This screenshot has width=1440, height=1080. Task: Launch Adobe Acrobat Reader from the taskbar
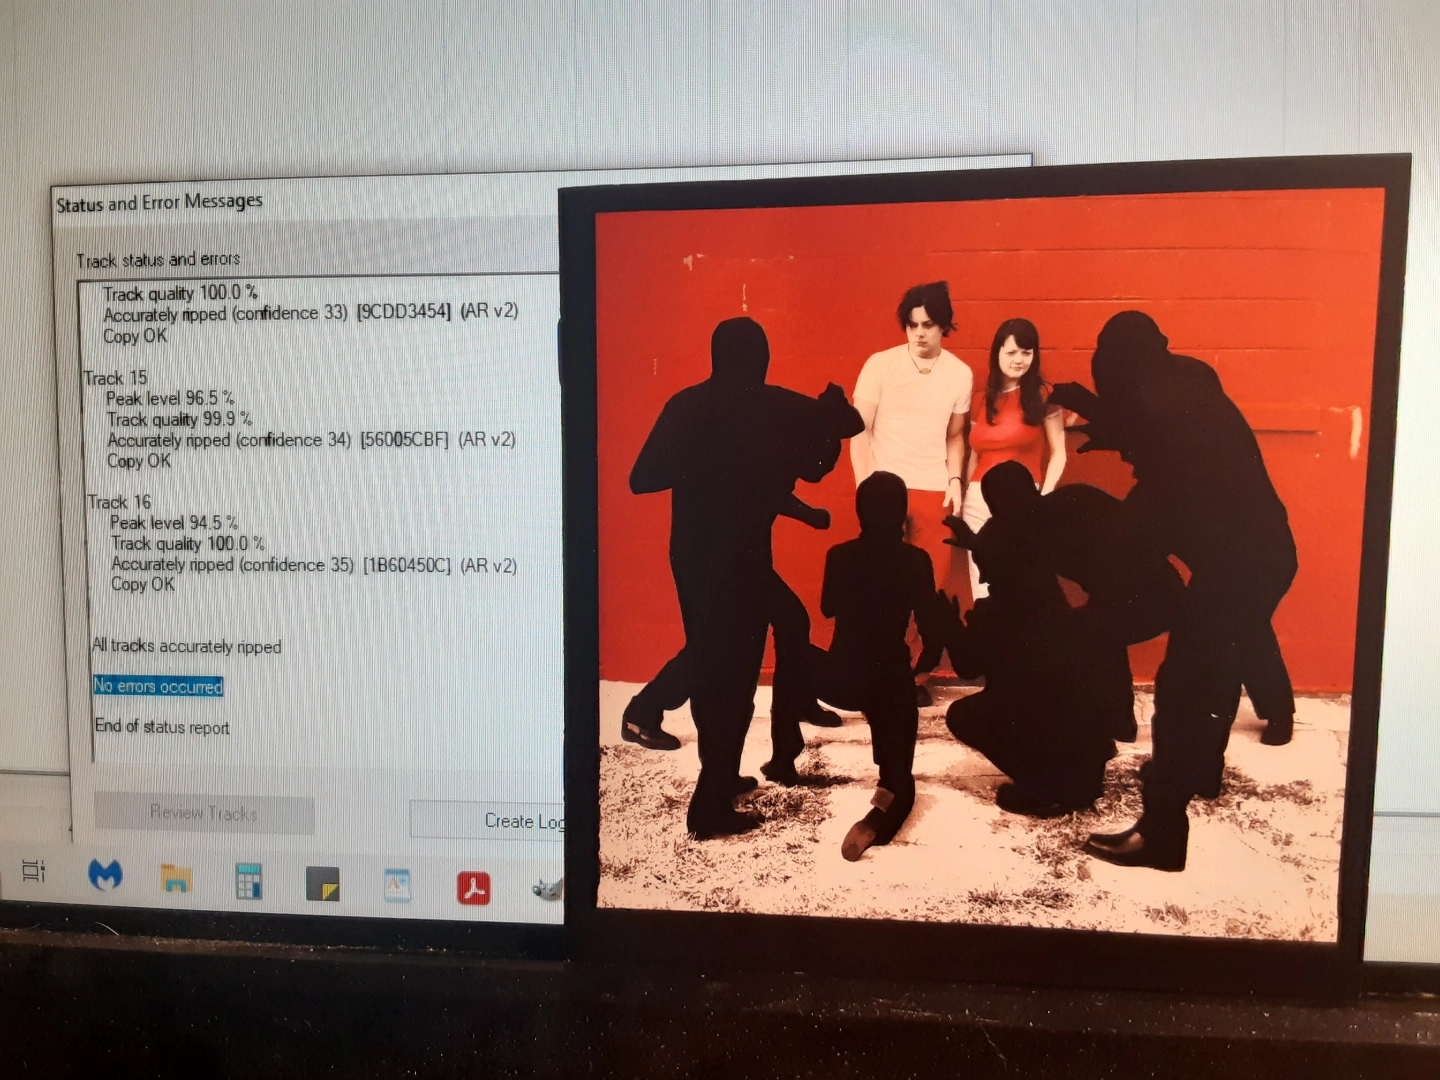pyautogui.click(x=473, y=888)
